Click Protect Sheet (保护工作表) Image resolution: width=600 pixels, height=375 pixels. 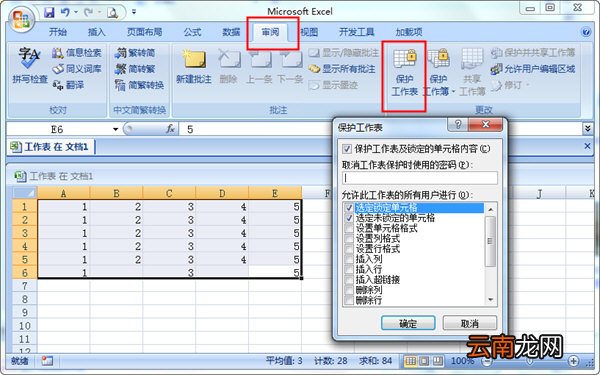coord(404,72)
